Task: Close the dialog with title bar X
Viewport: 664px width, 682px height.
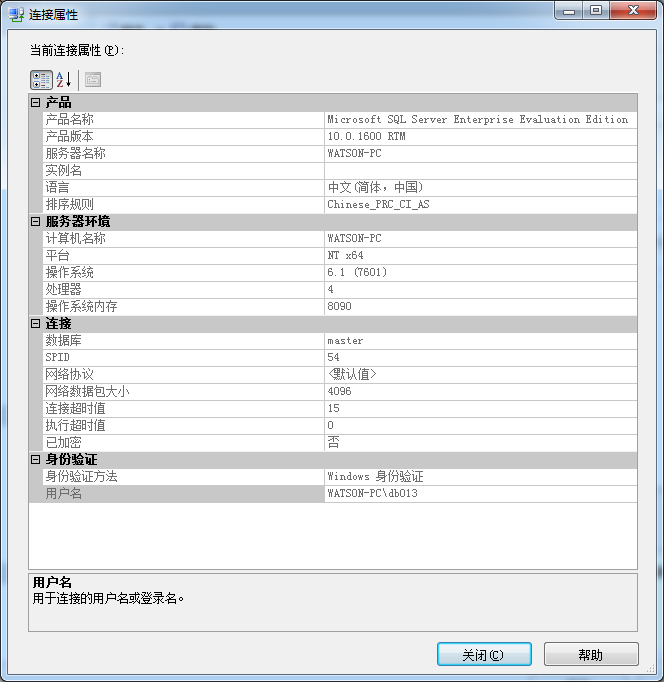Action: click(633, 11)
